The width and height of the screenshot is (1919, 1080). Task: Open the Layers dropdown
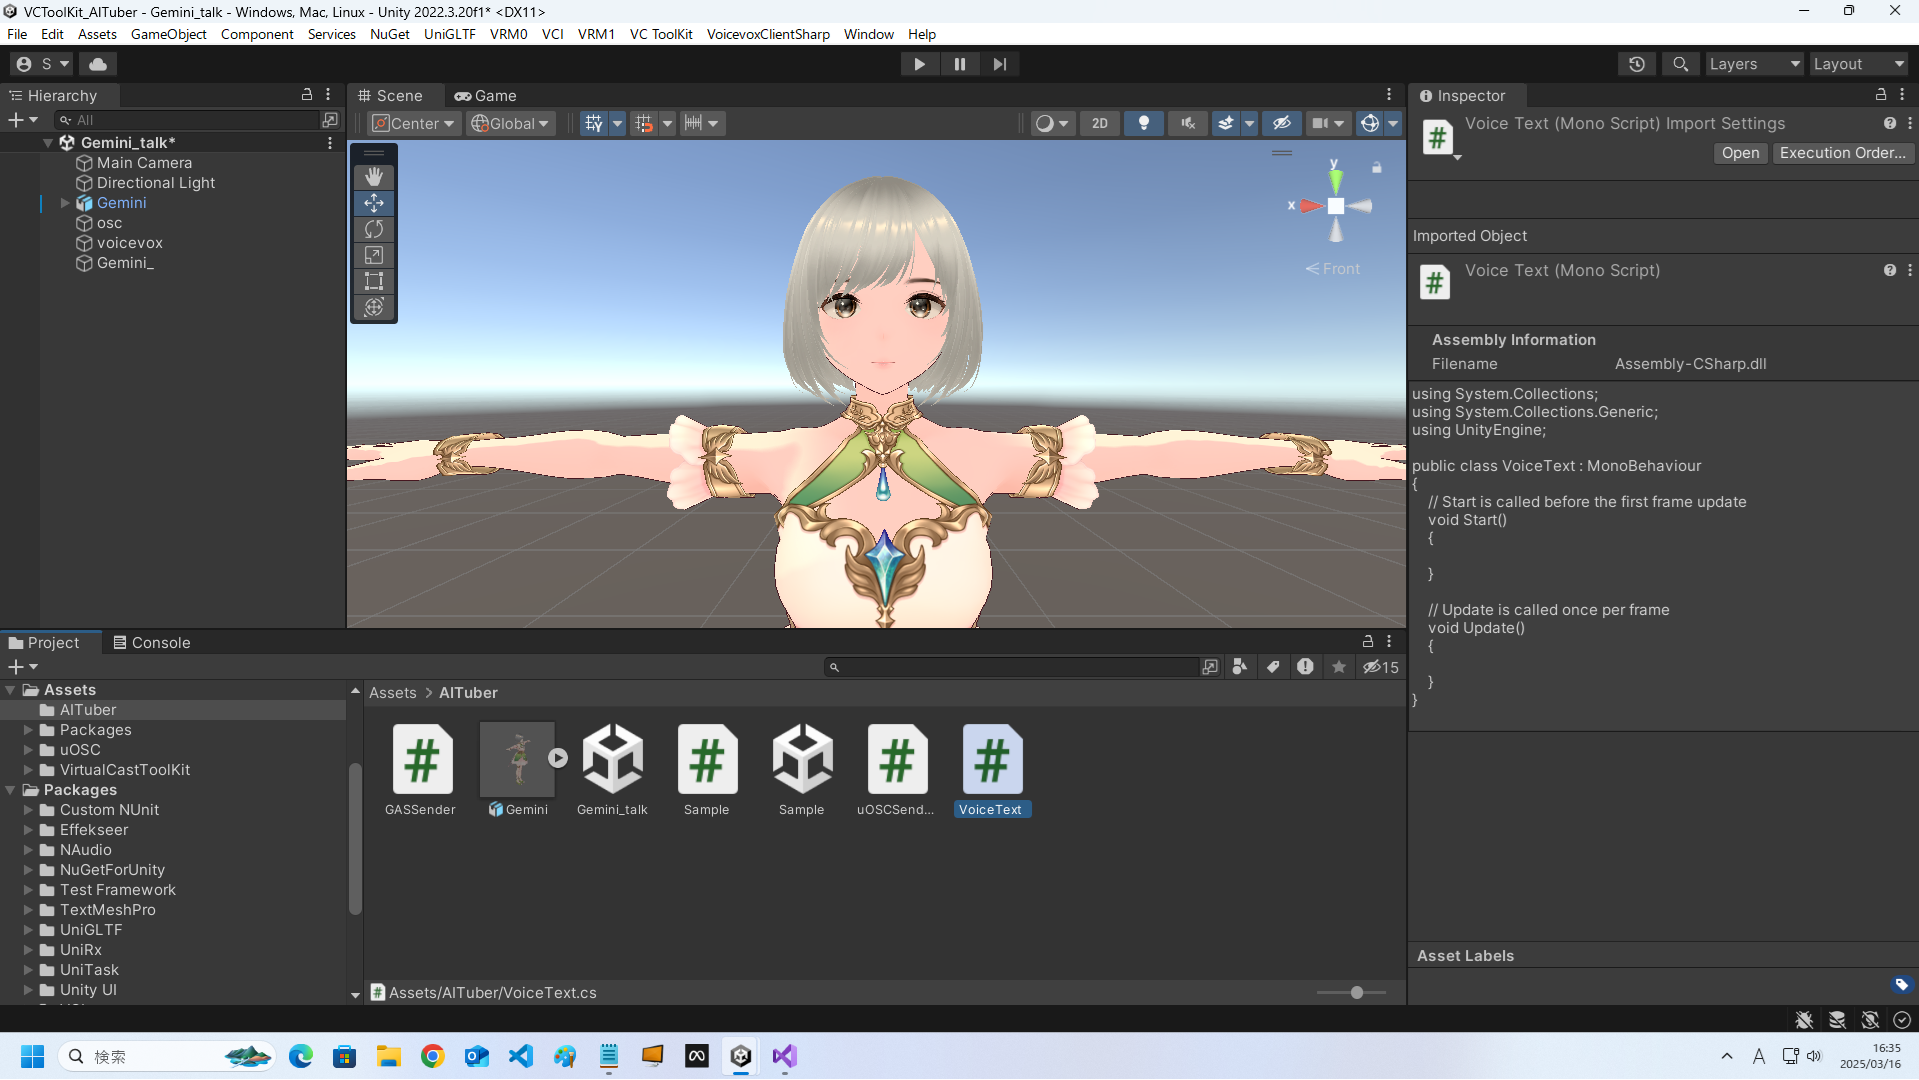click(1753, 64)
